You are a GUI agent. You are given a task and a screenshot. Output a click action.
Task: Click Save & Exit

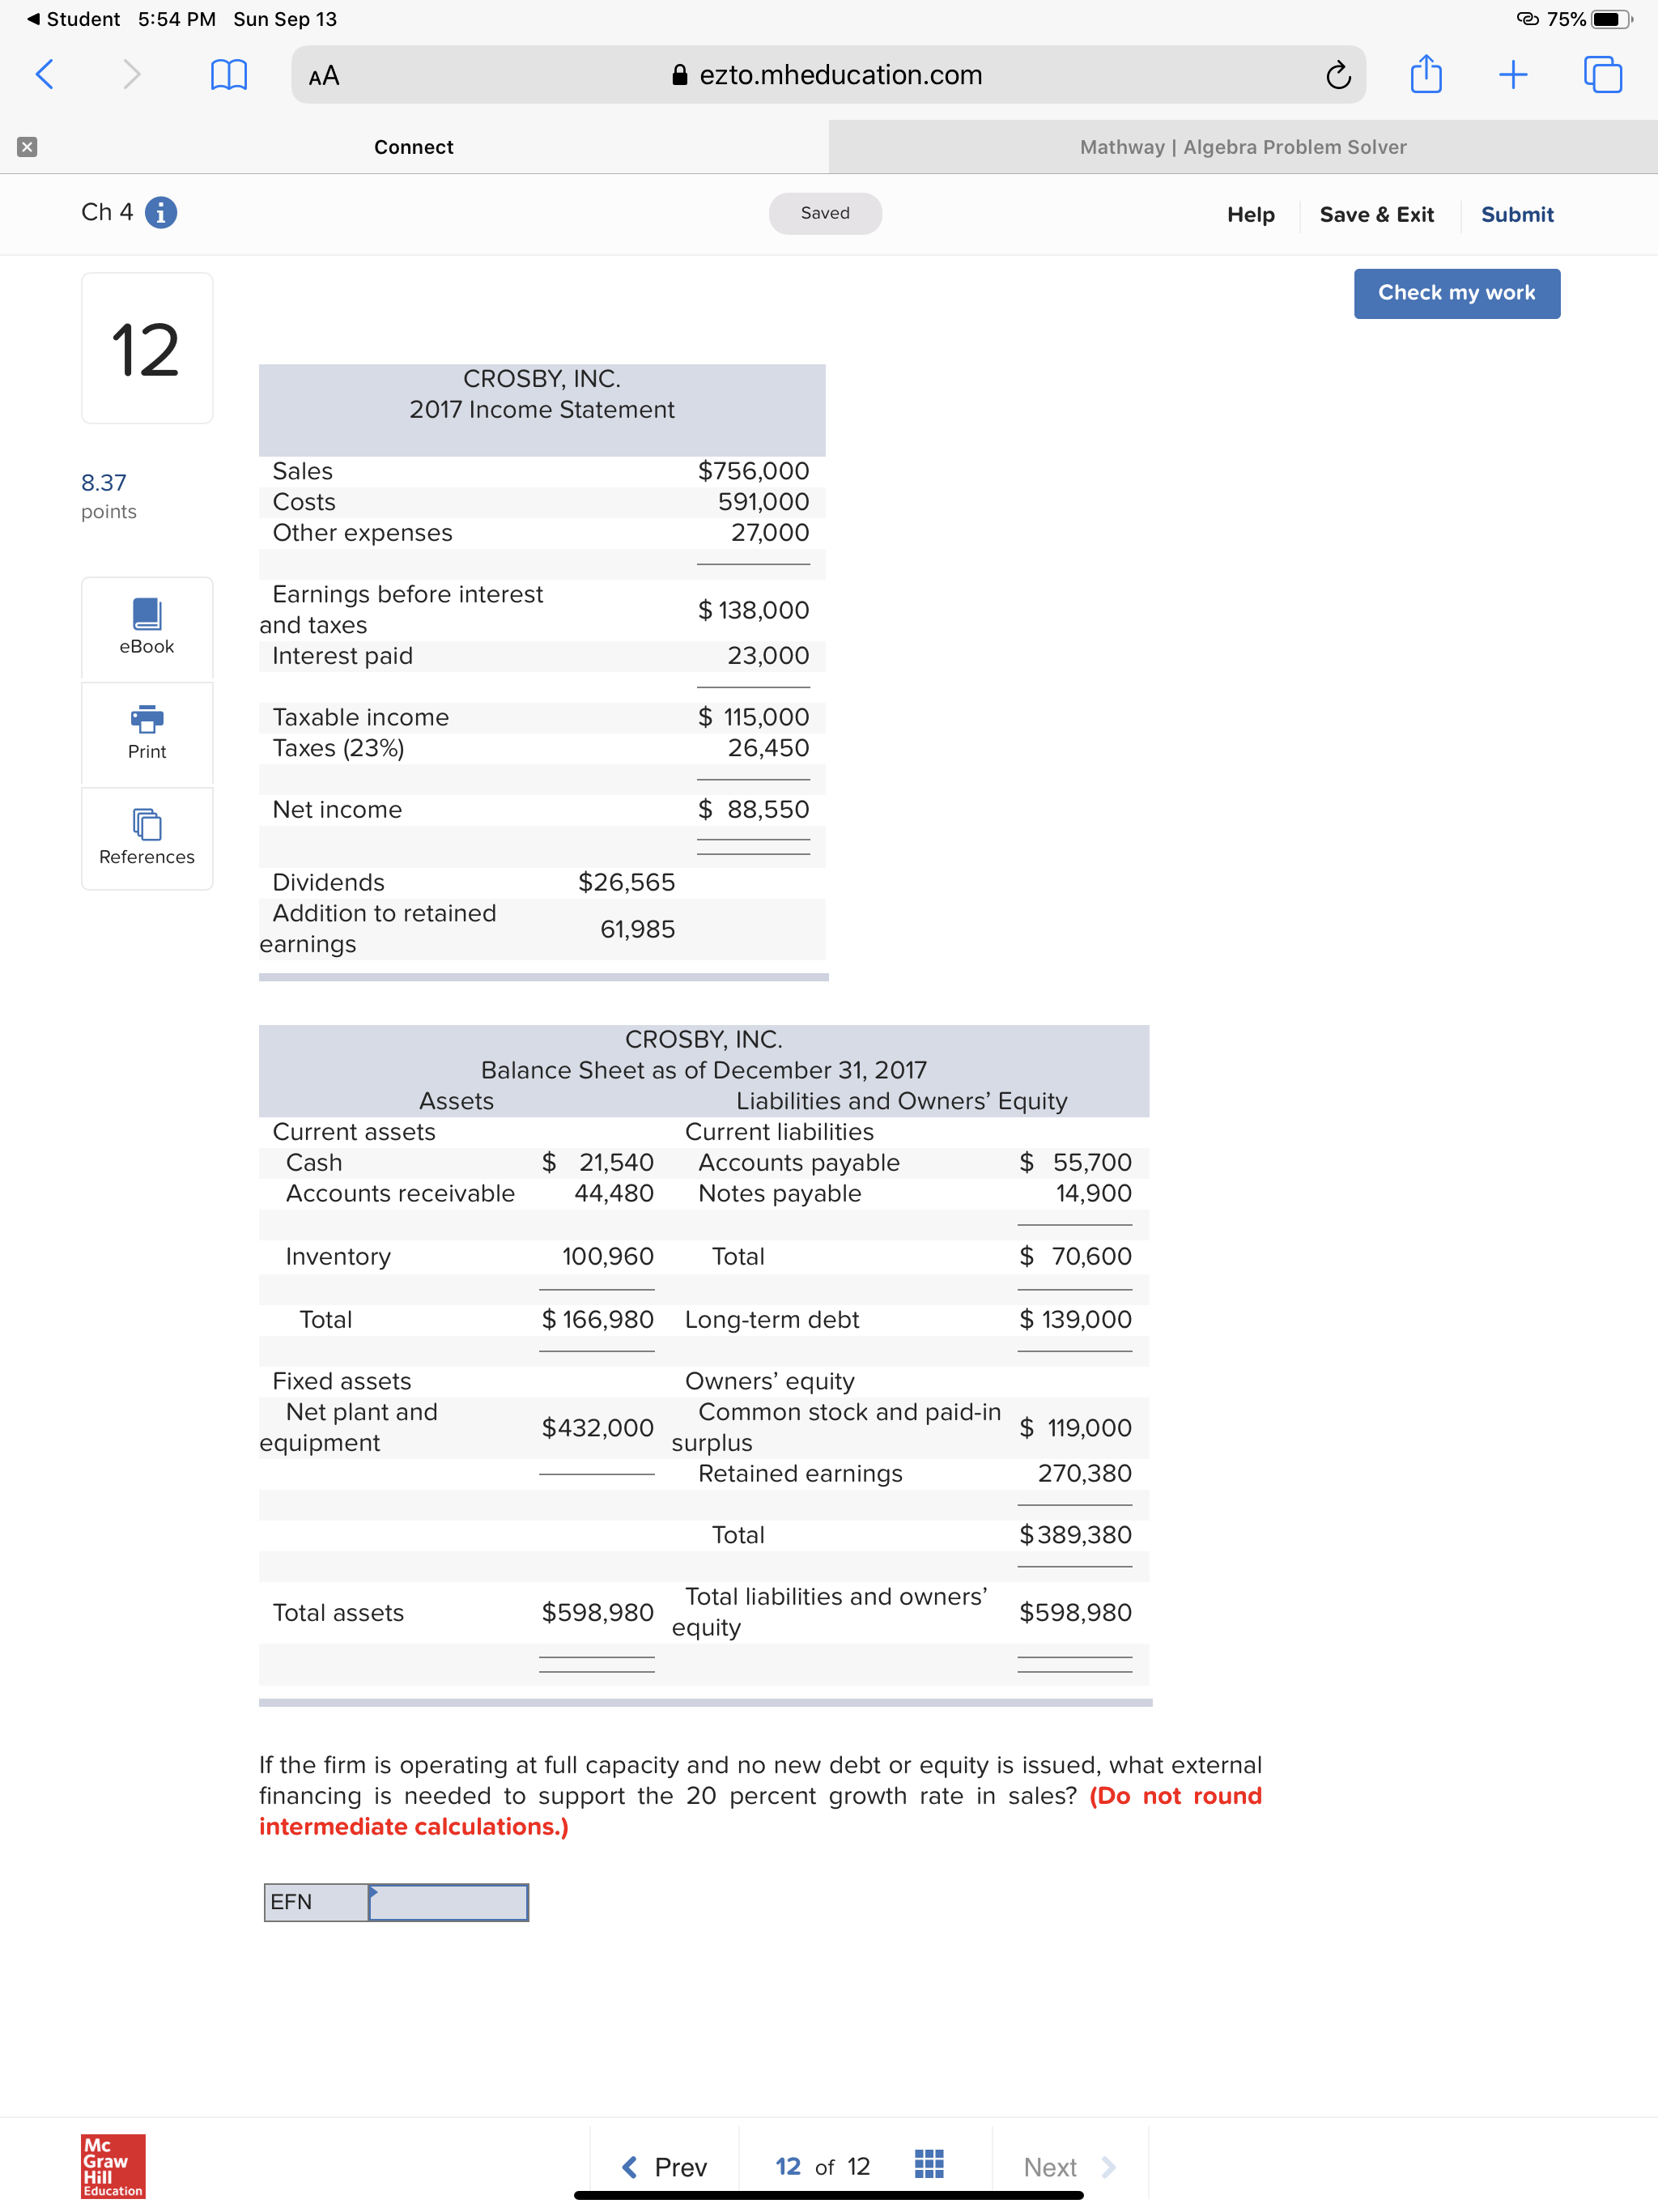point(1377,214)
